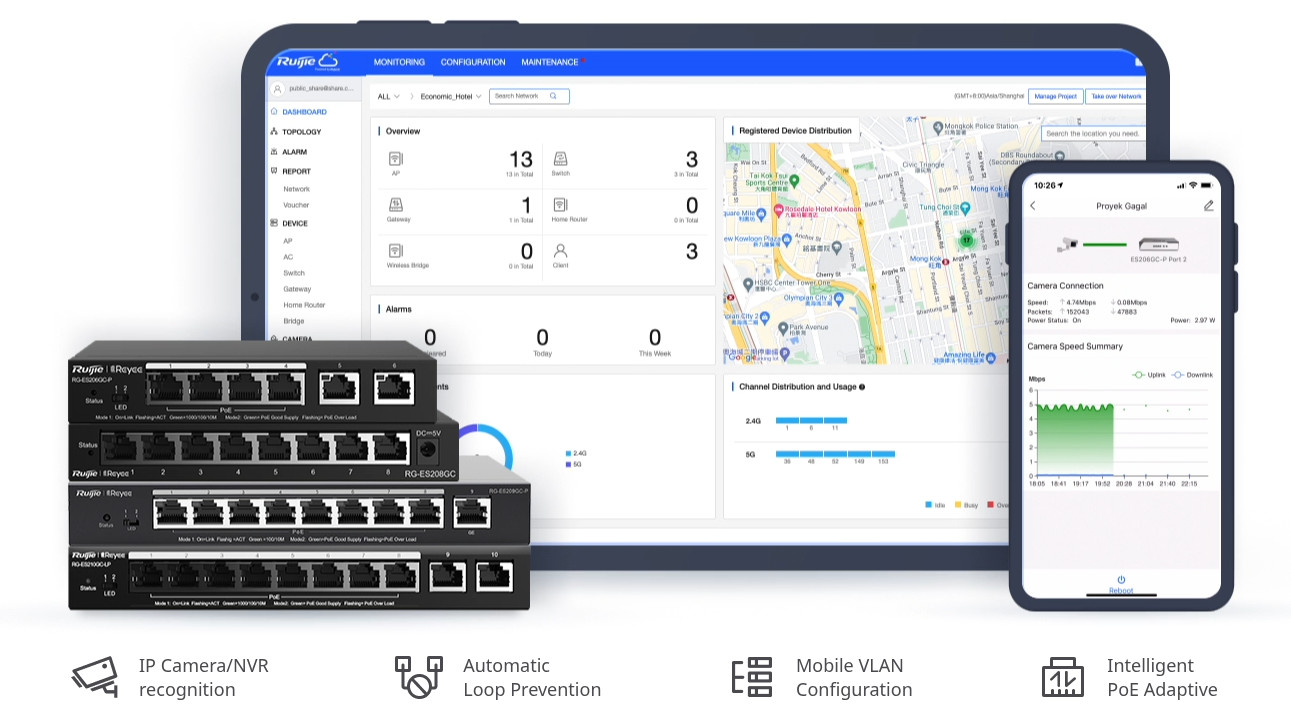The width and height of the screenshot is (1291, 725).
Task: Toggle the 5G legend in the donut chart
Action: (574, 464)
